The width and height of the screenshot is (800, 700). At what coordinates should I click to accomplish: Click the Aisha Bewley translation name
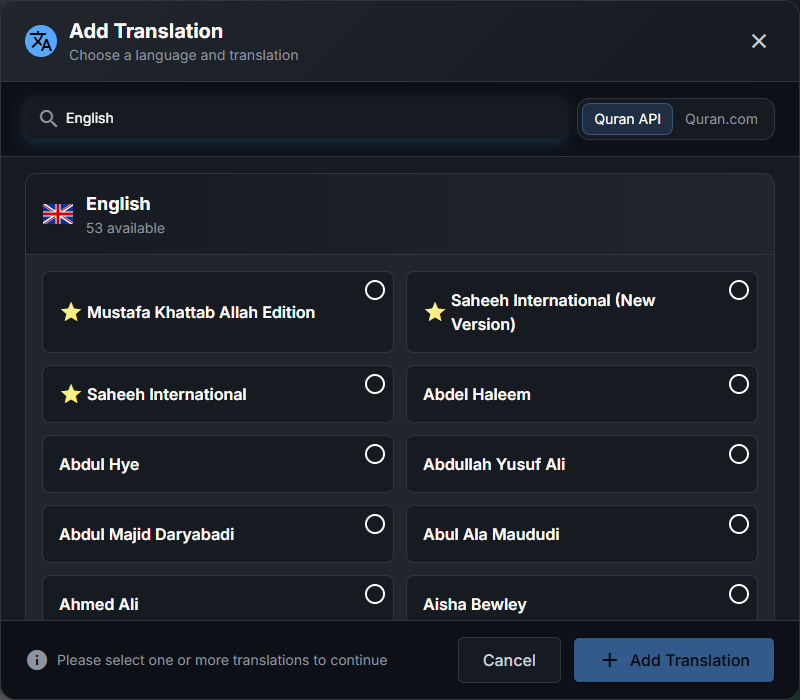474,604
